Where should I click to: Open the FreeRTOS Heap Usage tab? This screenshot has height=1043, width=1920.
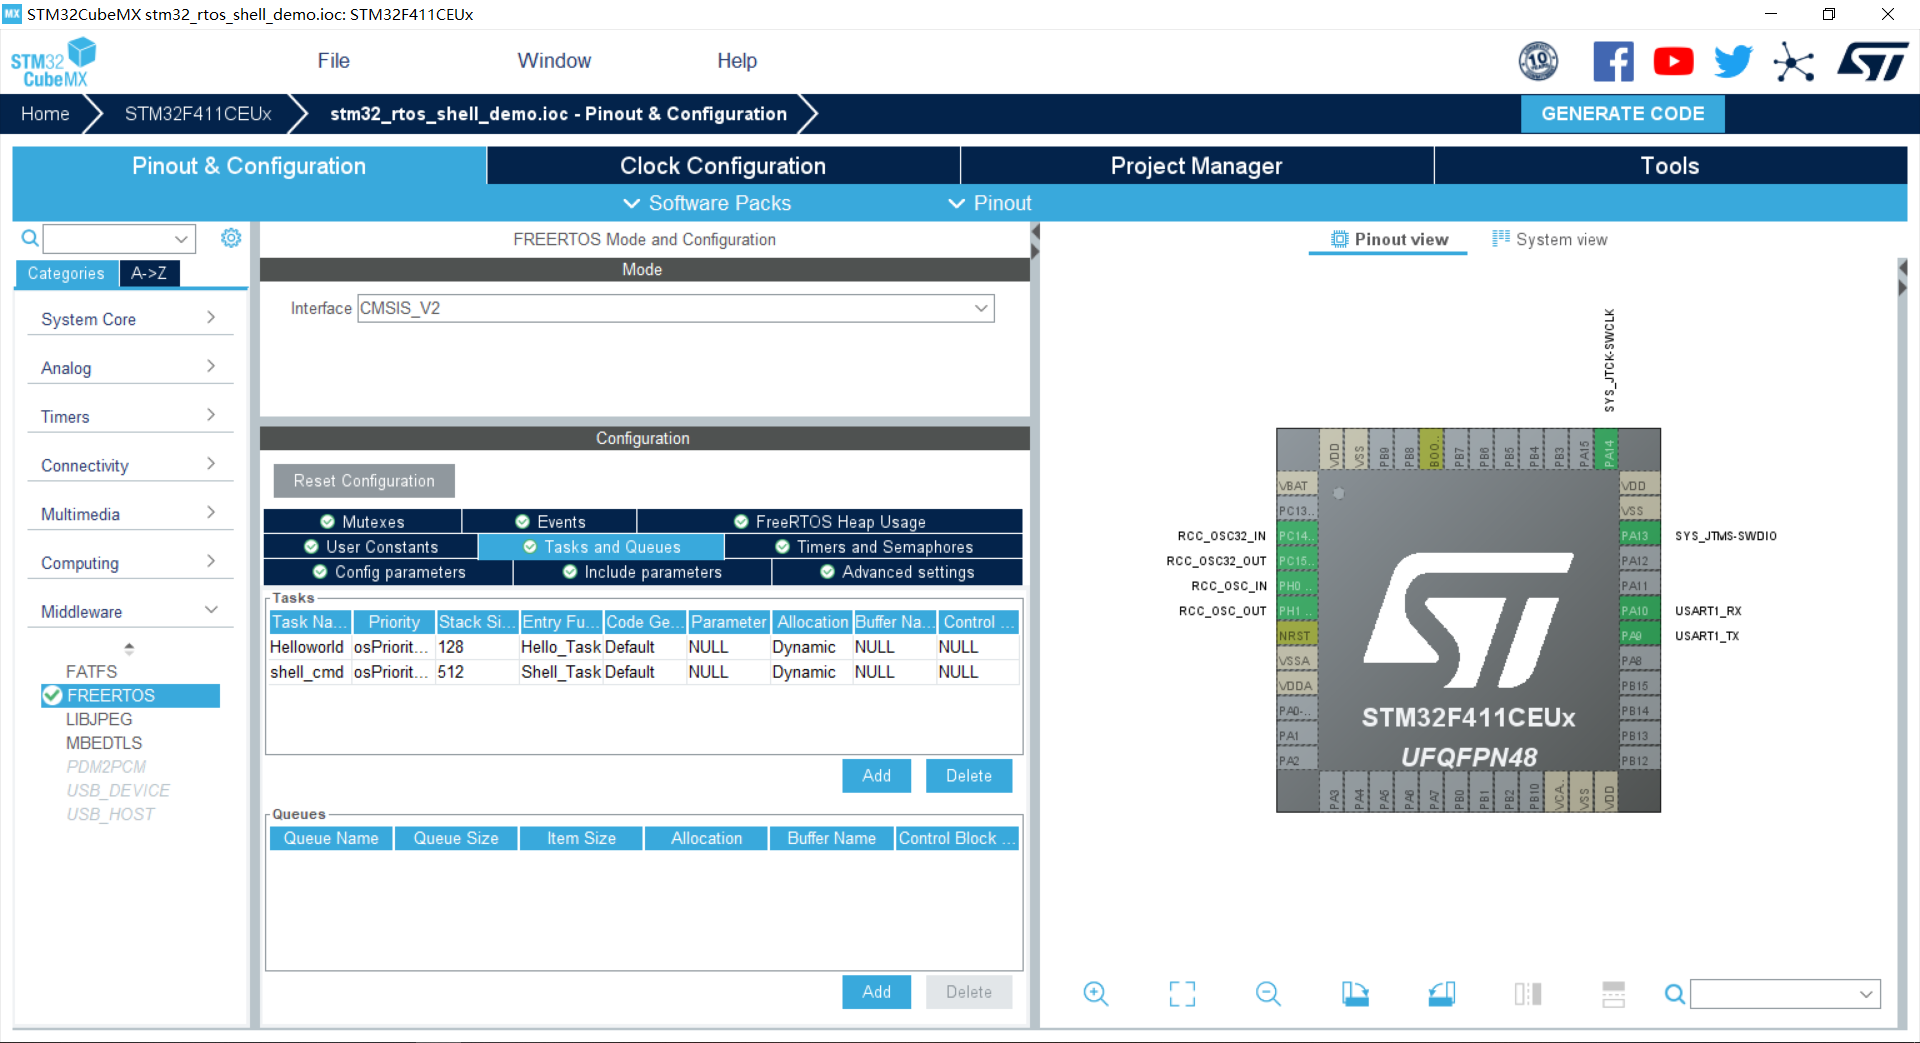(x=830, y=522)
